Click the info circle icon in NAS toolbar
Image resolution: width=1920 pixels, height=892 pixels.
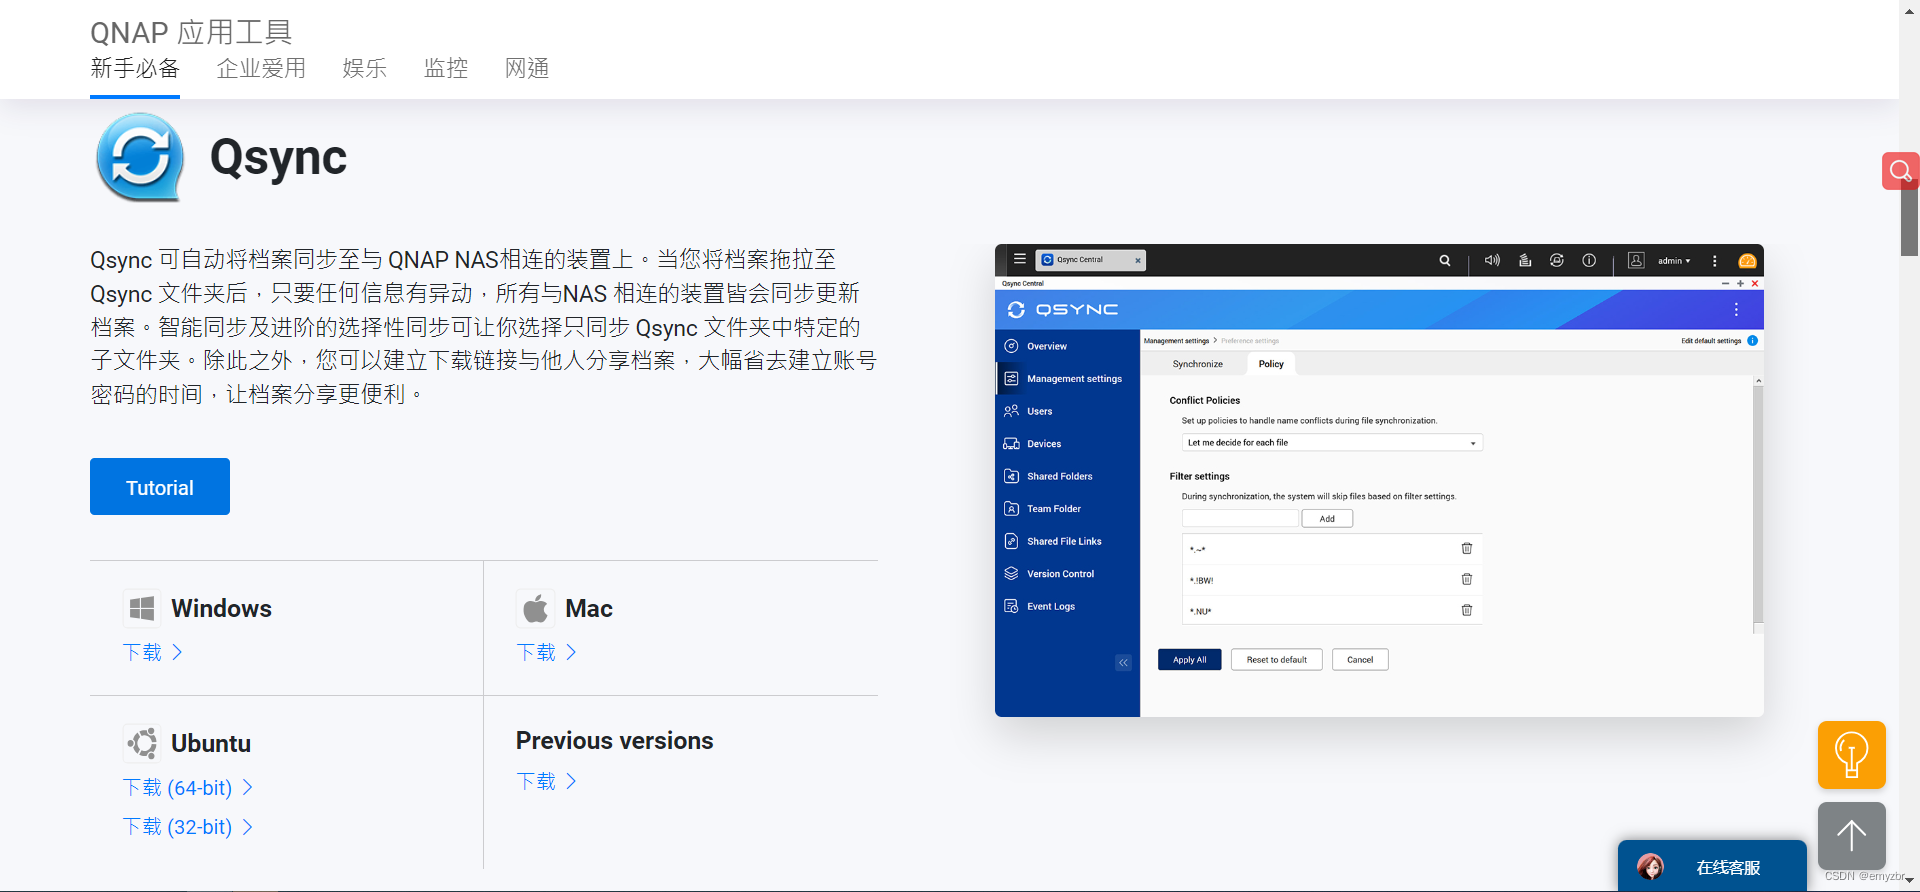1589,260
